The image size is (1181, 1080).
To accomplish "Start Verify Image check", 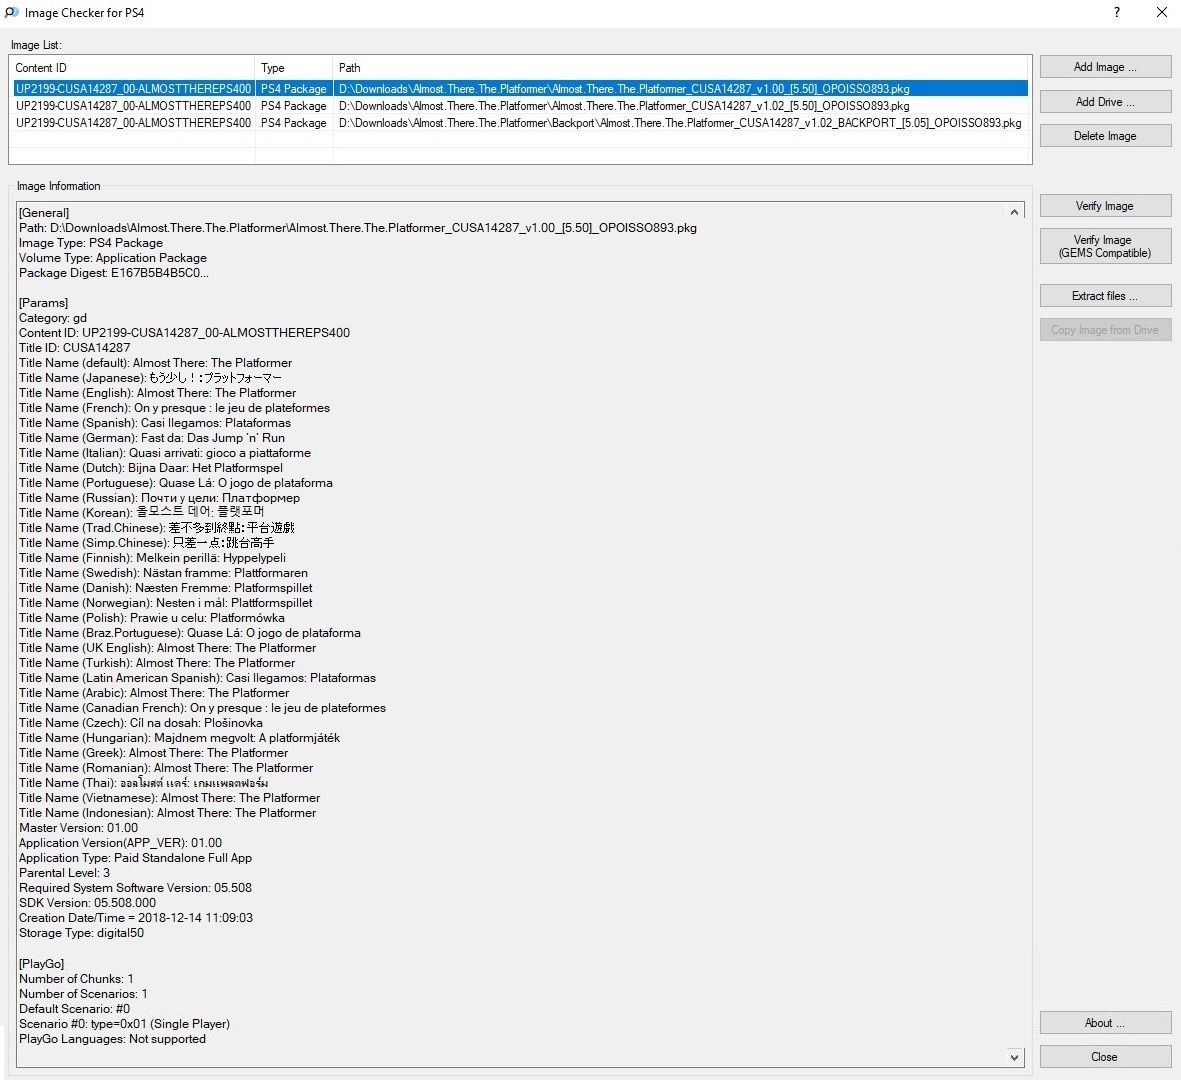I will coord(1105,206).
